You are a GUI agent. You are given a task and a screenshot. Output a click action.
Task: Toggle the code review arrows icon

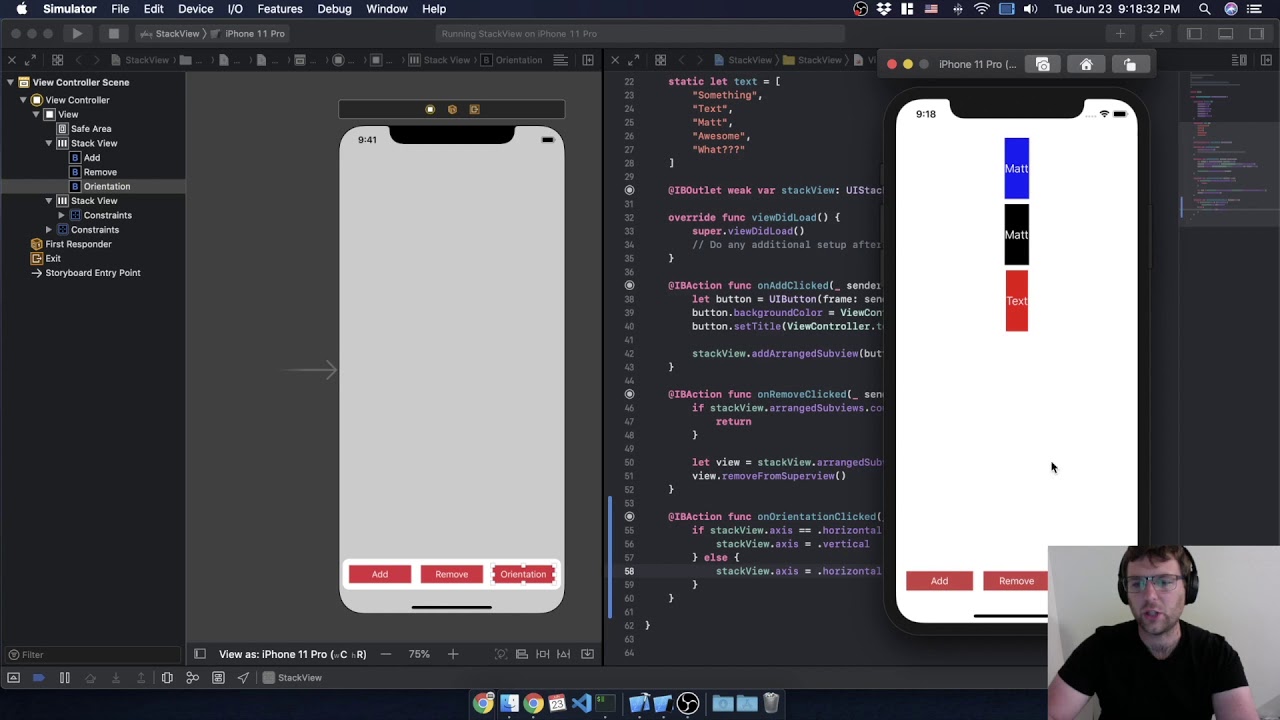[x=1156, y=33]
